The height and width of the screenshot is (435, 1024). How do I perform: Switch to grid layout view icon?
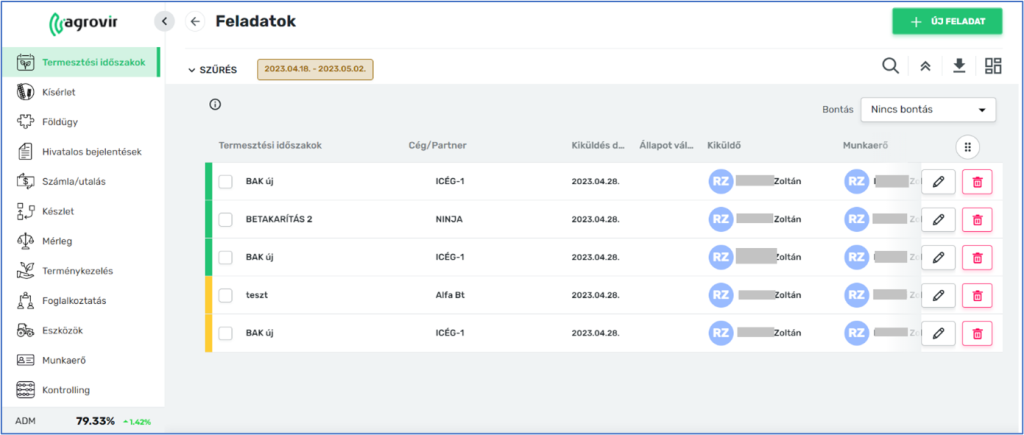click(993, 66)
